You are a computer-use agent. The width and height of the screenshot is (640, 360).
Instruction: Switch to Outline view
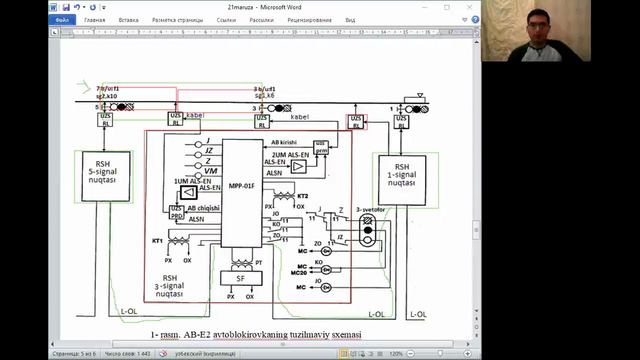point(371,354)
